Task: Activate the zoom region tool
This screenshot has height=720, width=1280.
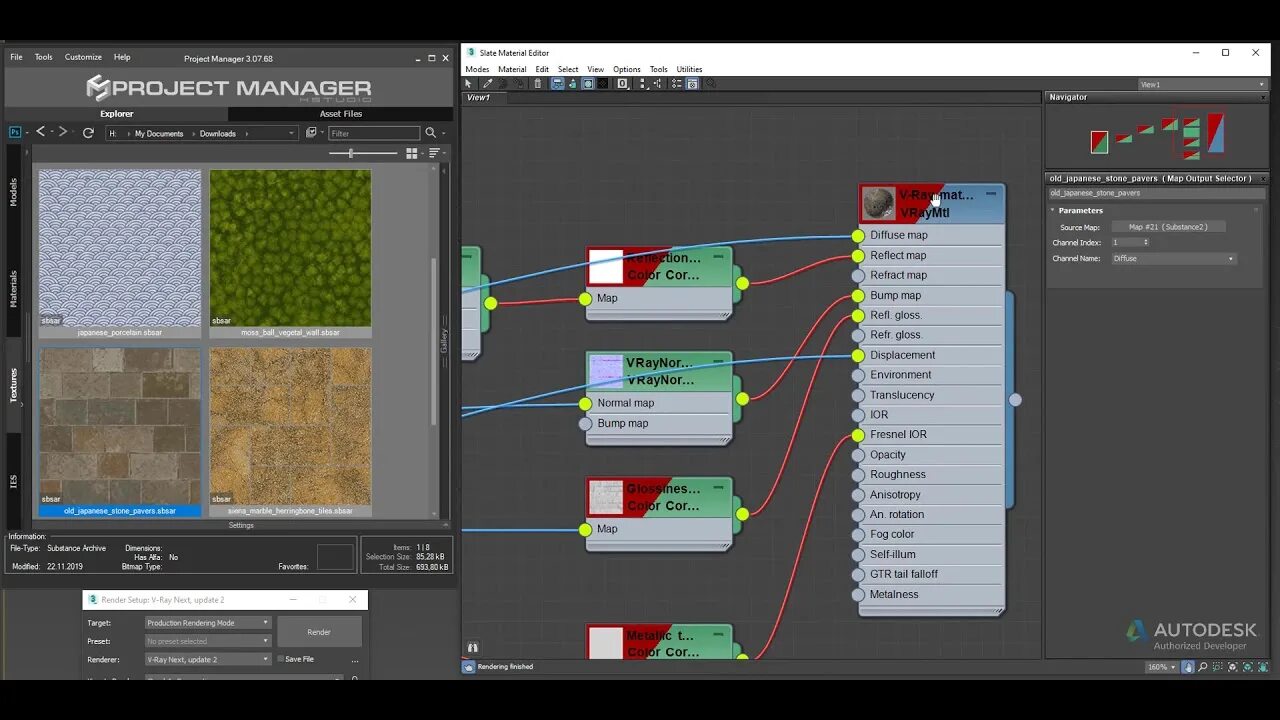Action: point(1217,667)
